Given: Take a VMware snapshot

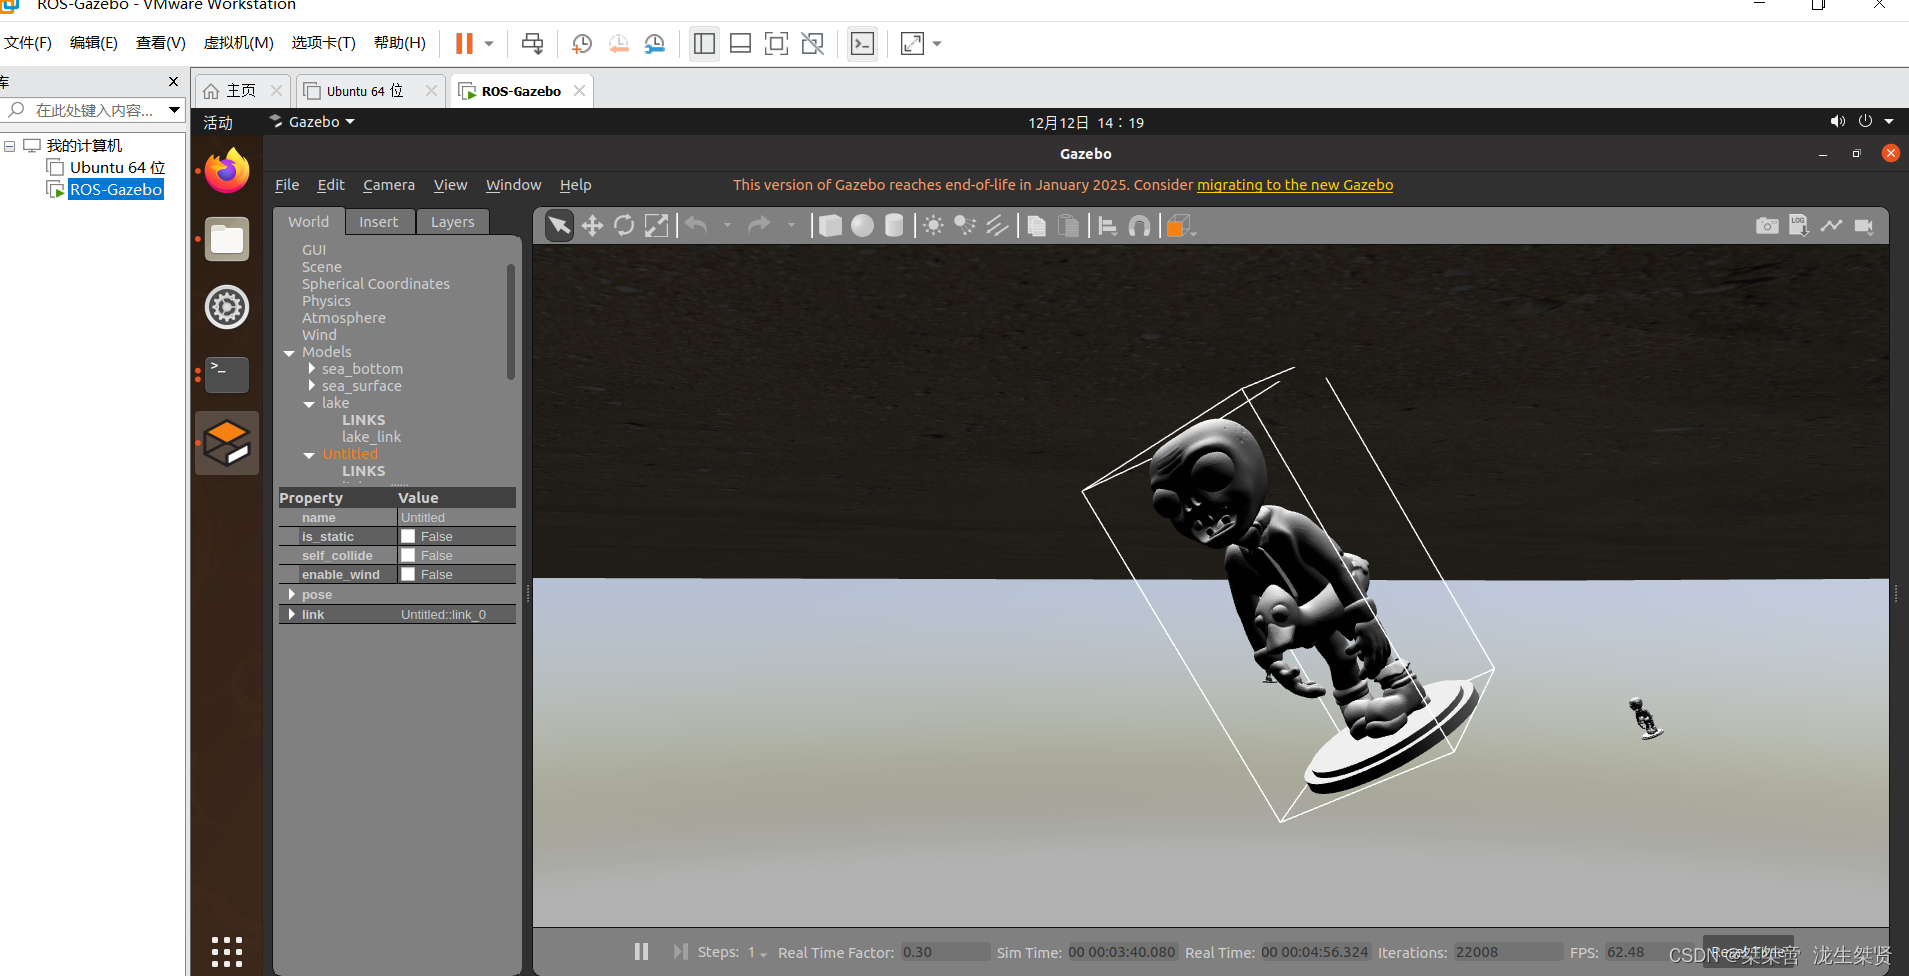Looking at the screenshot, I should [x=582, y=44].
